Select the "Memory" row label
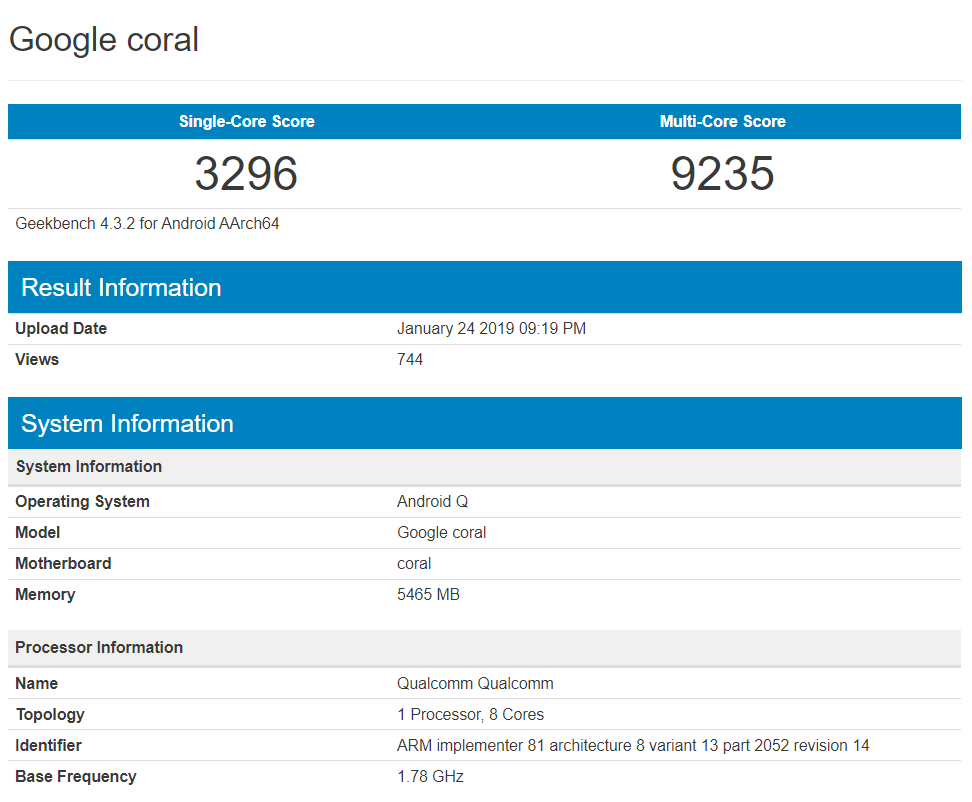 coord(45,594)
